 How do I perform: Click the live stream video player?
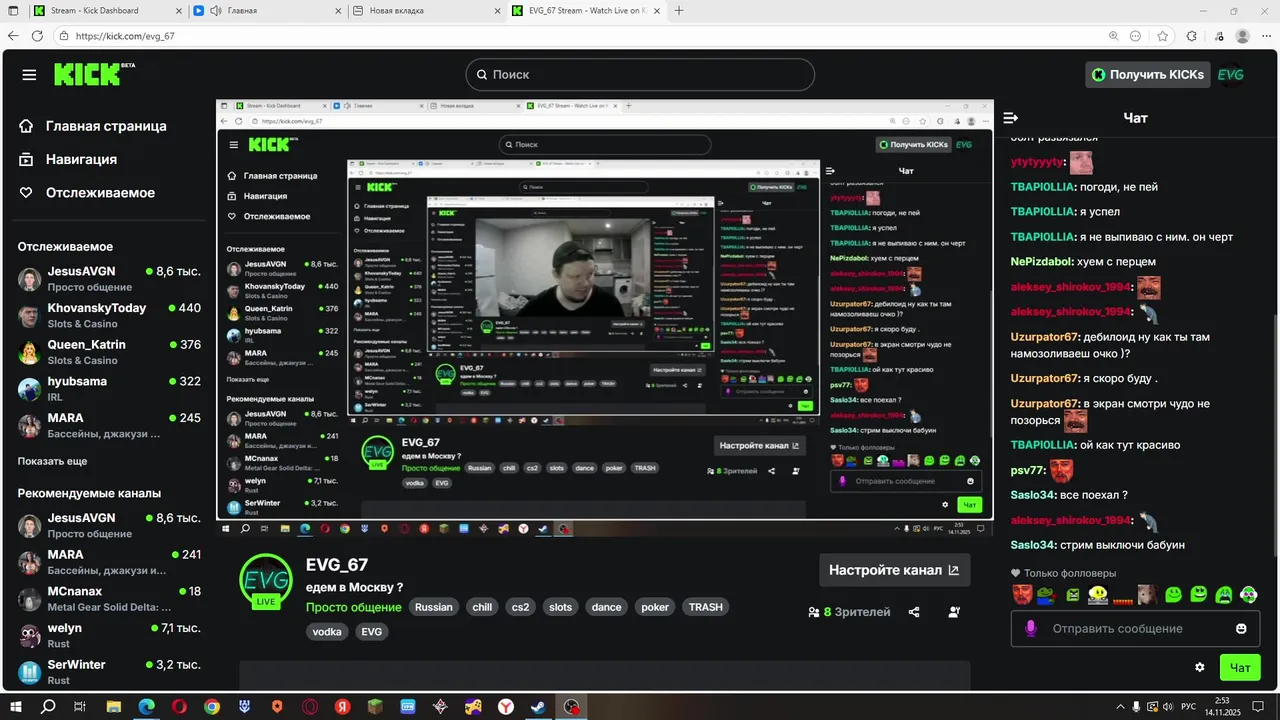pyautogui.click(x=605, y=319)
